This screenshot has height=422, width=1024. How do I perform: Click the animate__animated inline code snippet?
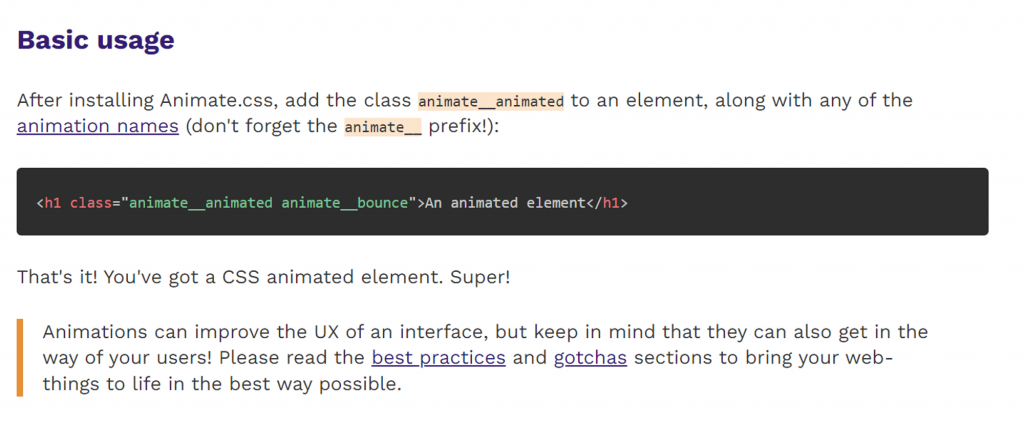491,101
